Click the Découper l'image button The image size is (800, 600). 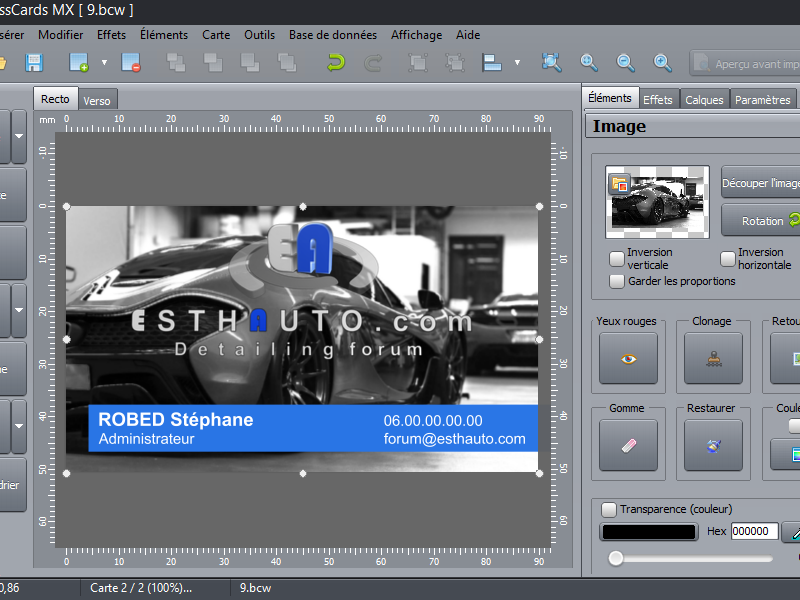(x=761, y=183)
